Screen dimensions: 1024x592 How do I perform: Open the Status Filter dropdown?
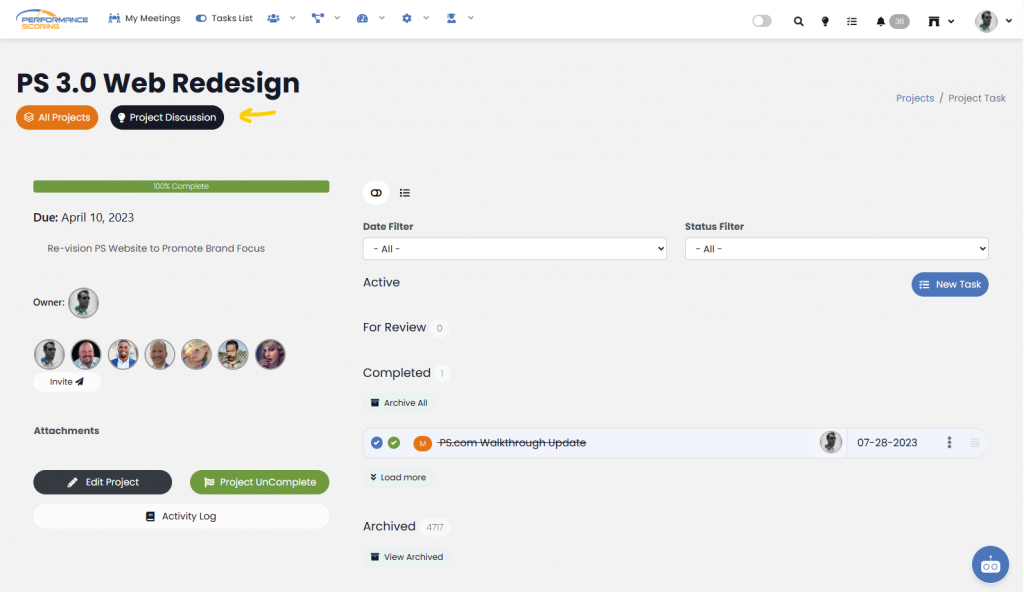tap(836, 248)
